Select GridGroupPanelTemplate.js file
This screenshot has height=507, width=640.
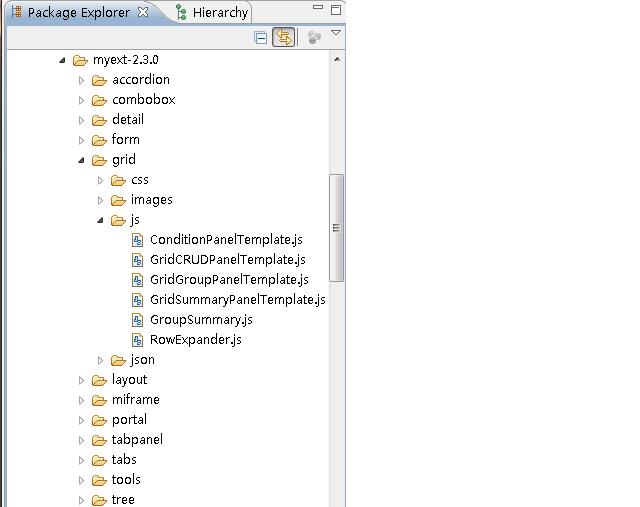pos(228,280)
